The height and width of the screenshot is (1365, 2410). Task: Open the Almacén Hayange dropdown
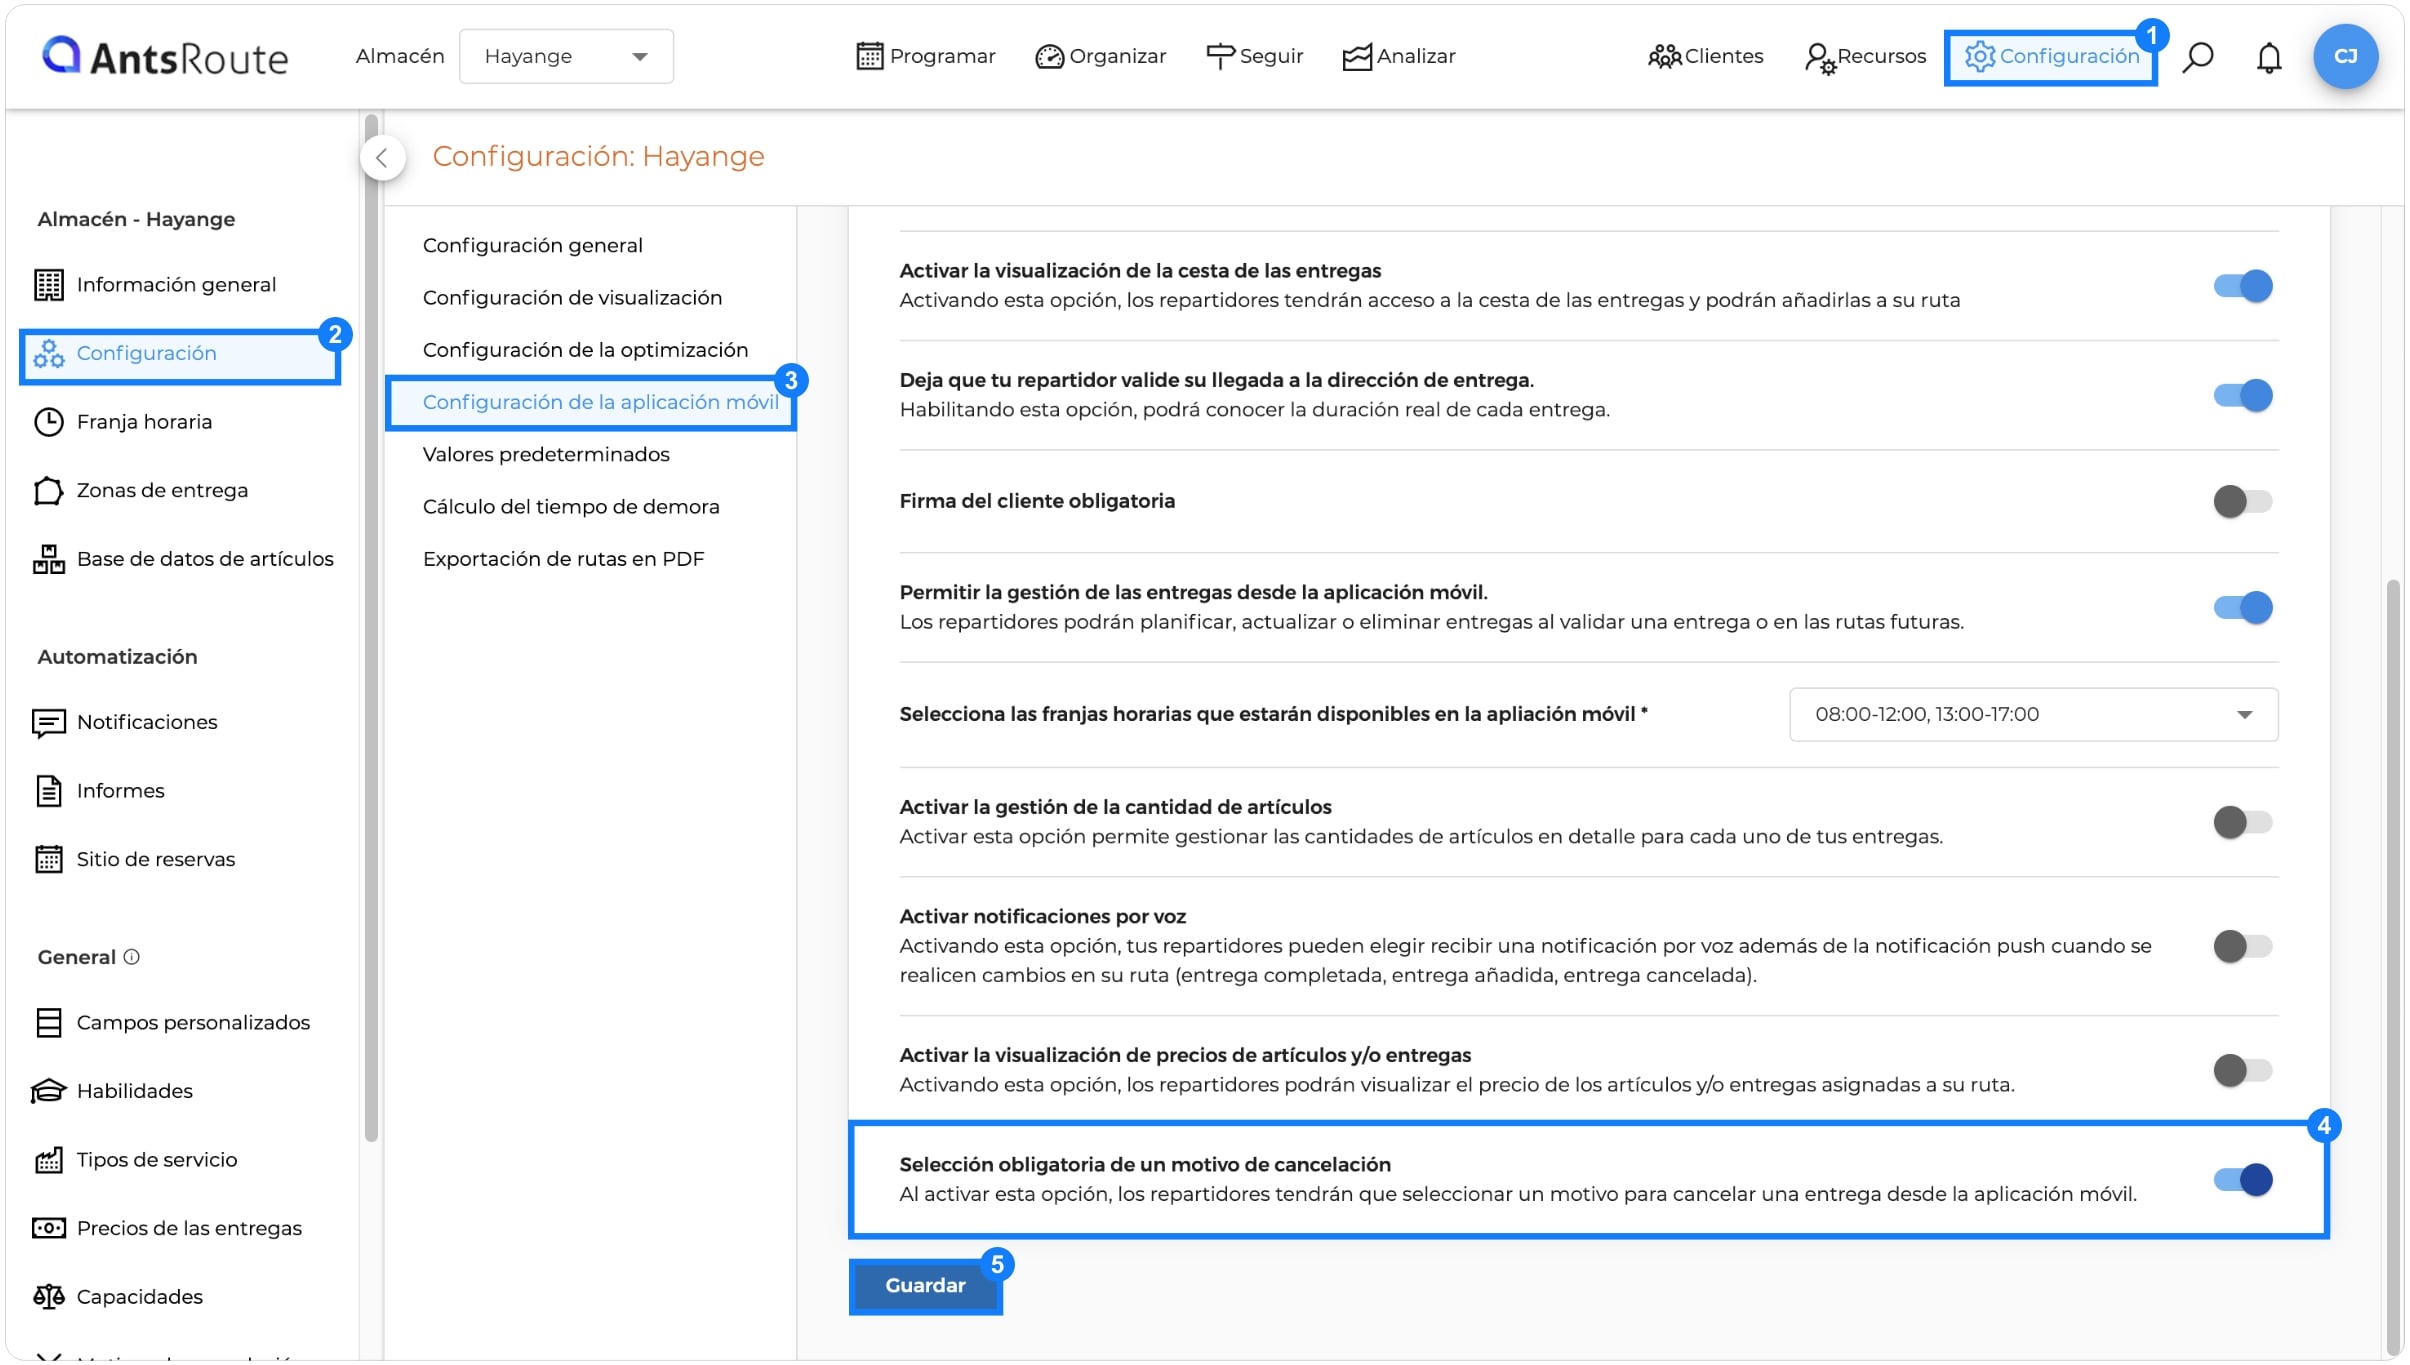tap(566, 56)
